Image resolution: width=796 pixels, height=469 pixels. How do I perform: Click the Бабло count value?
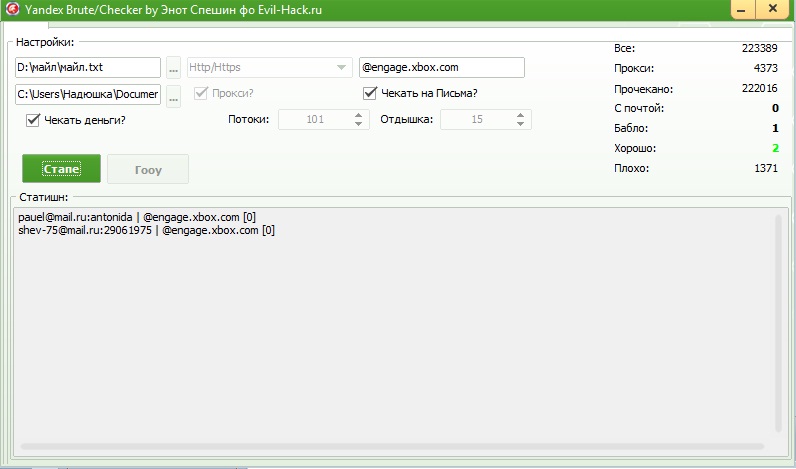point(775,128)
